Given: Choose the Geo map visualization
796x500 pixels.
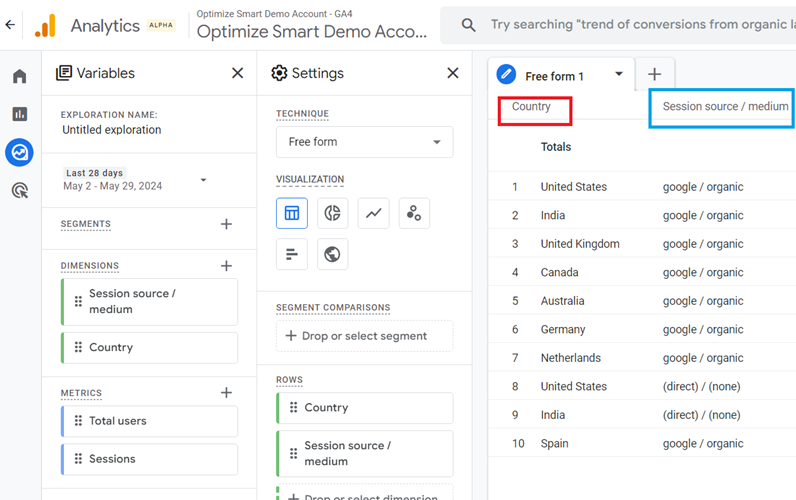Looking at the screenshot, I should pyautogui.click(x=333, y=254).
